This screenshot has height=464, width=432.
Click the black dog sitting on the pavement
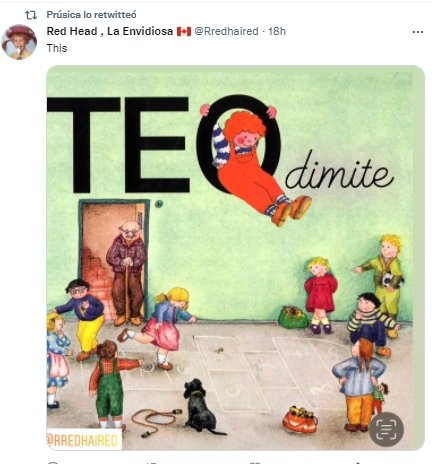(200, 407)
